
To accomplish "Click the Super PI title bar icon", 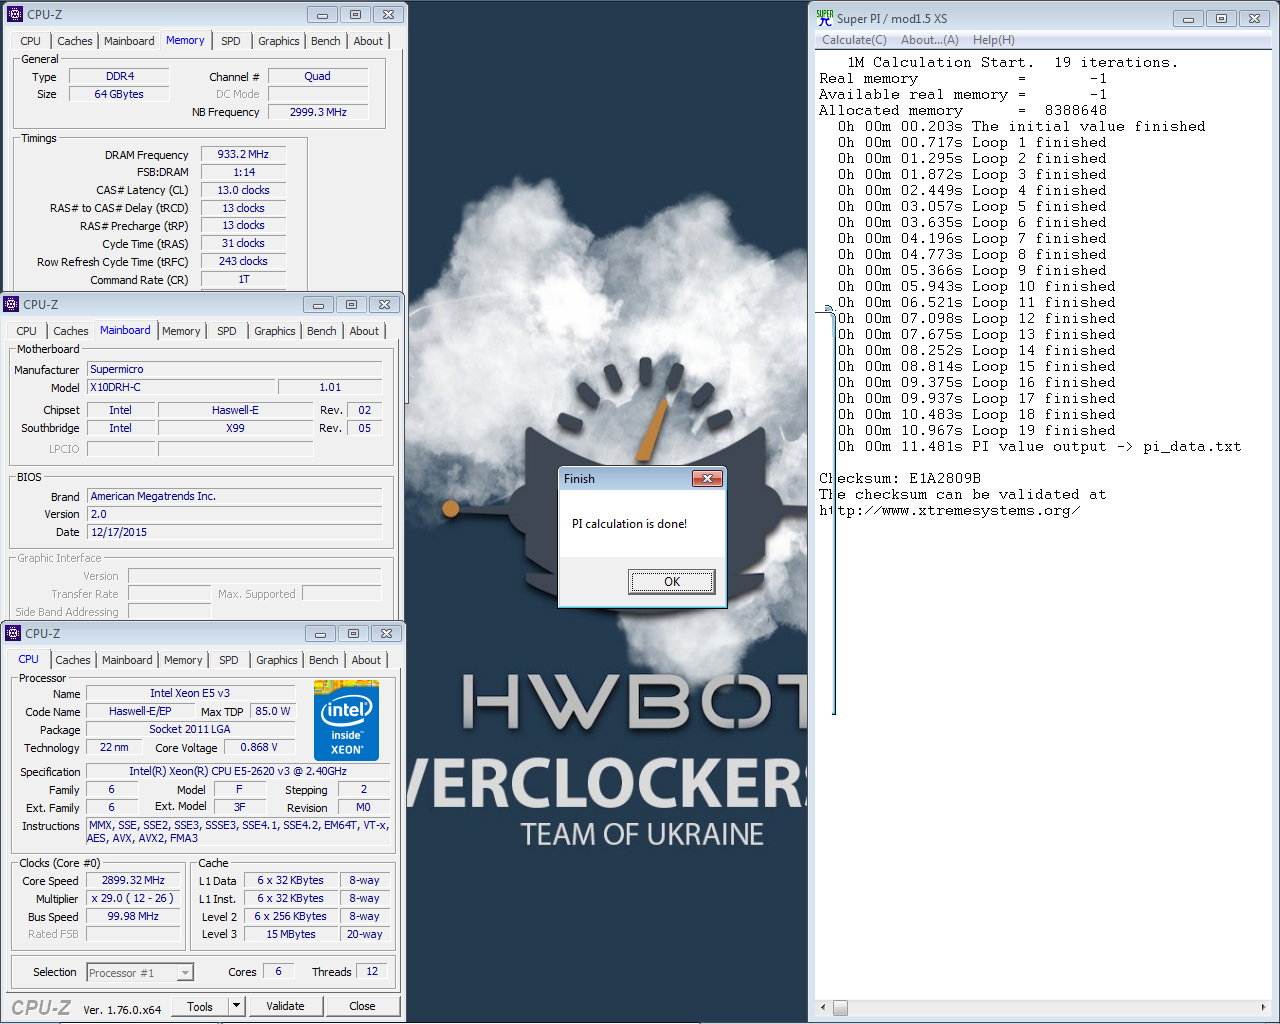I will [x=824, y=18].
